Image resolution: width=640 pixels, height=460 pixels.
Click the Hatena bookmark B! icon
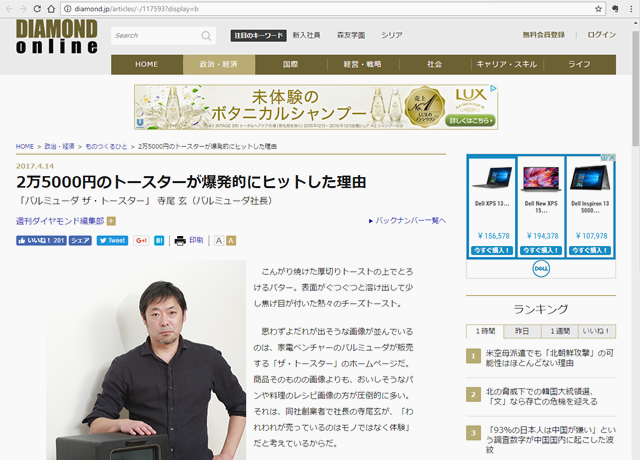tap(160, 241)
